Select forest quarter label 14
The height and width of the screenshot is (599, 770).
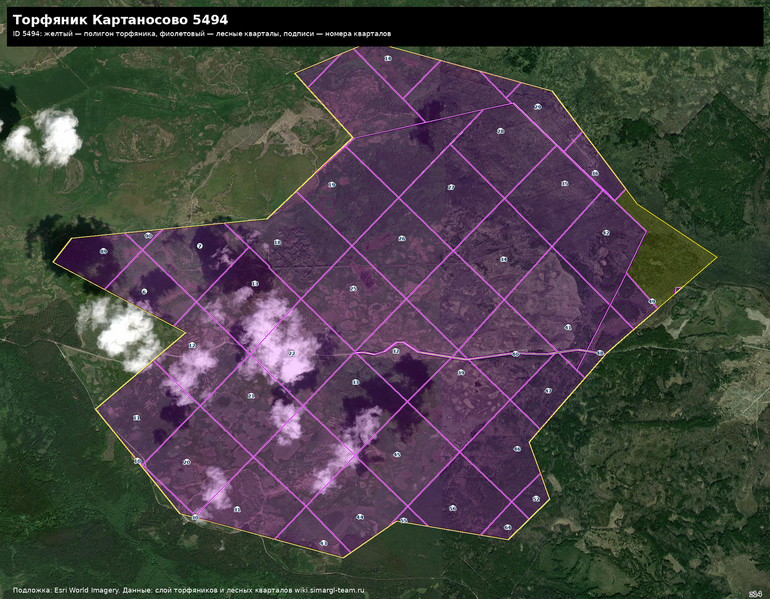387,58
